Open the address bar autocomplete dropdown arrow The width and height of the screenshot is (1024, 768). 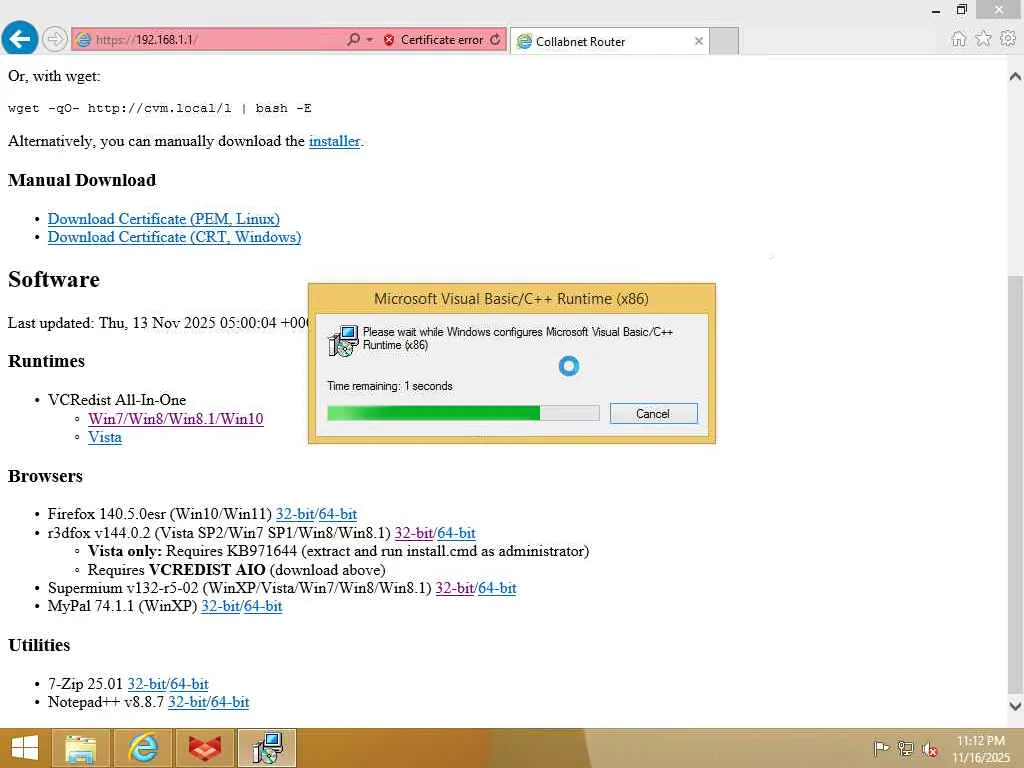[x=370, y=39]
